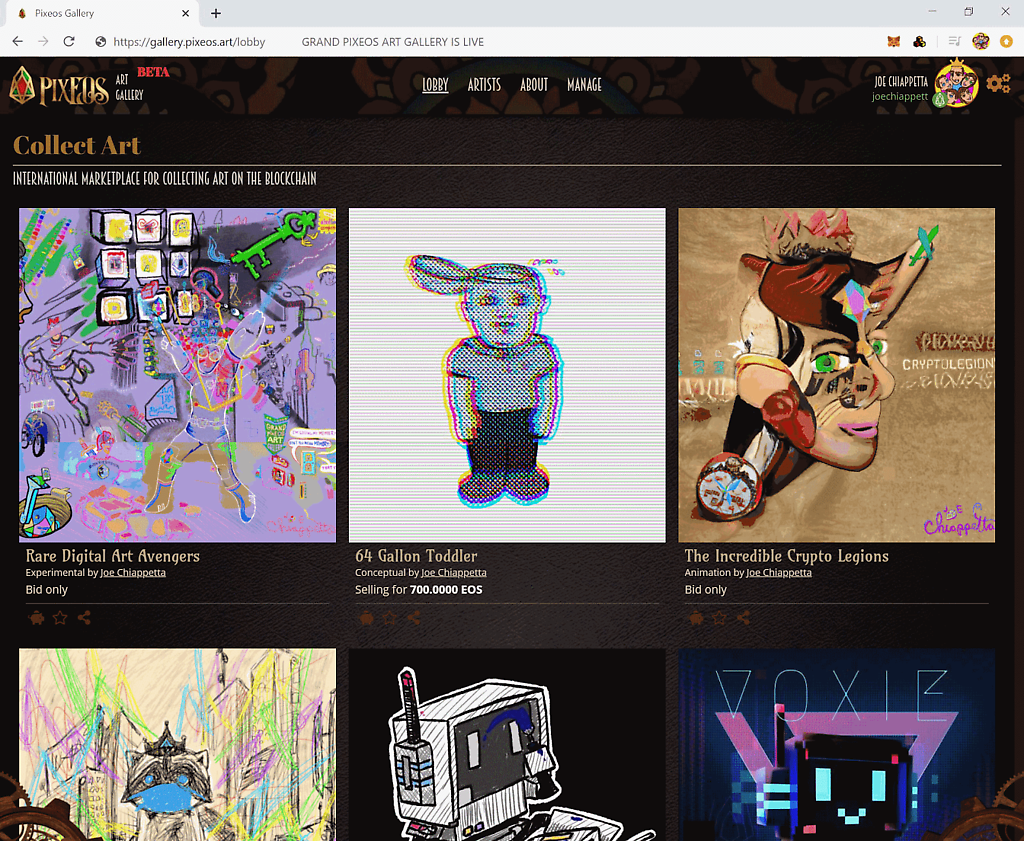The image size is (1024, 841).
Task: Click piggy bank icon under Incredible Crypto Legions
Action: pos(696,618)
